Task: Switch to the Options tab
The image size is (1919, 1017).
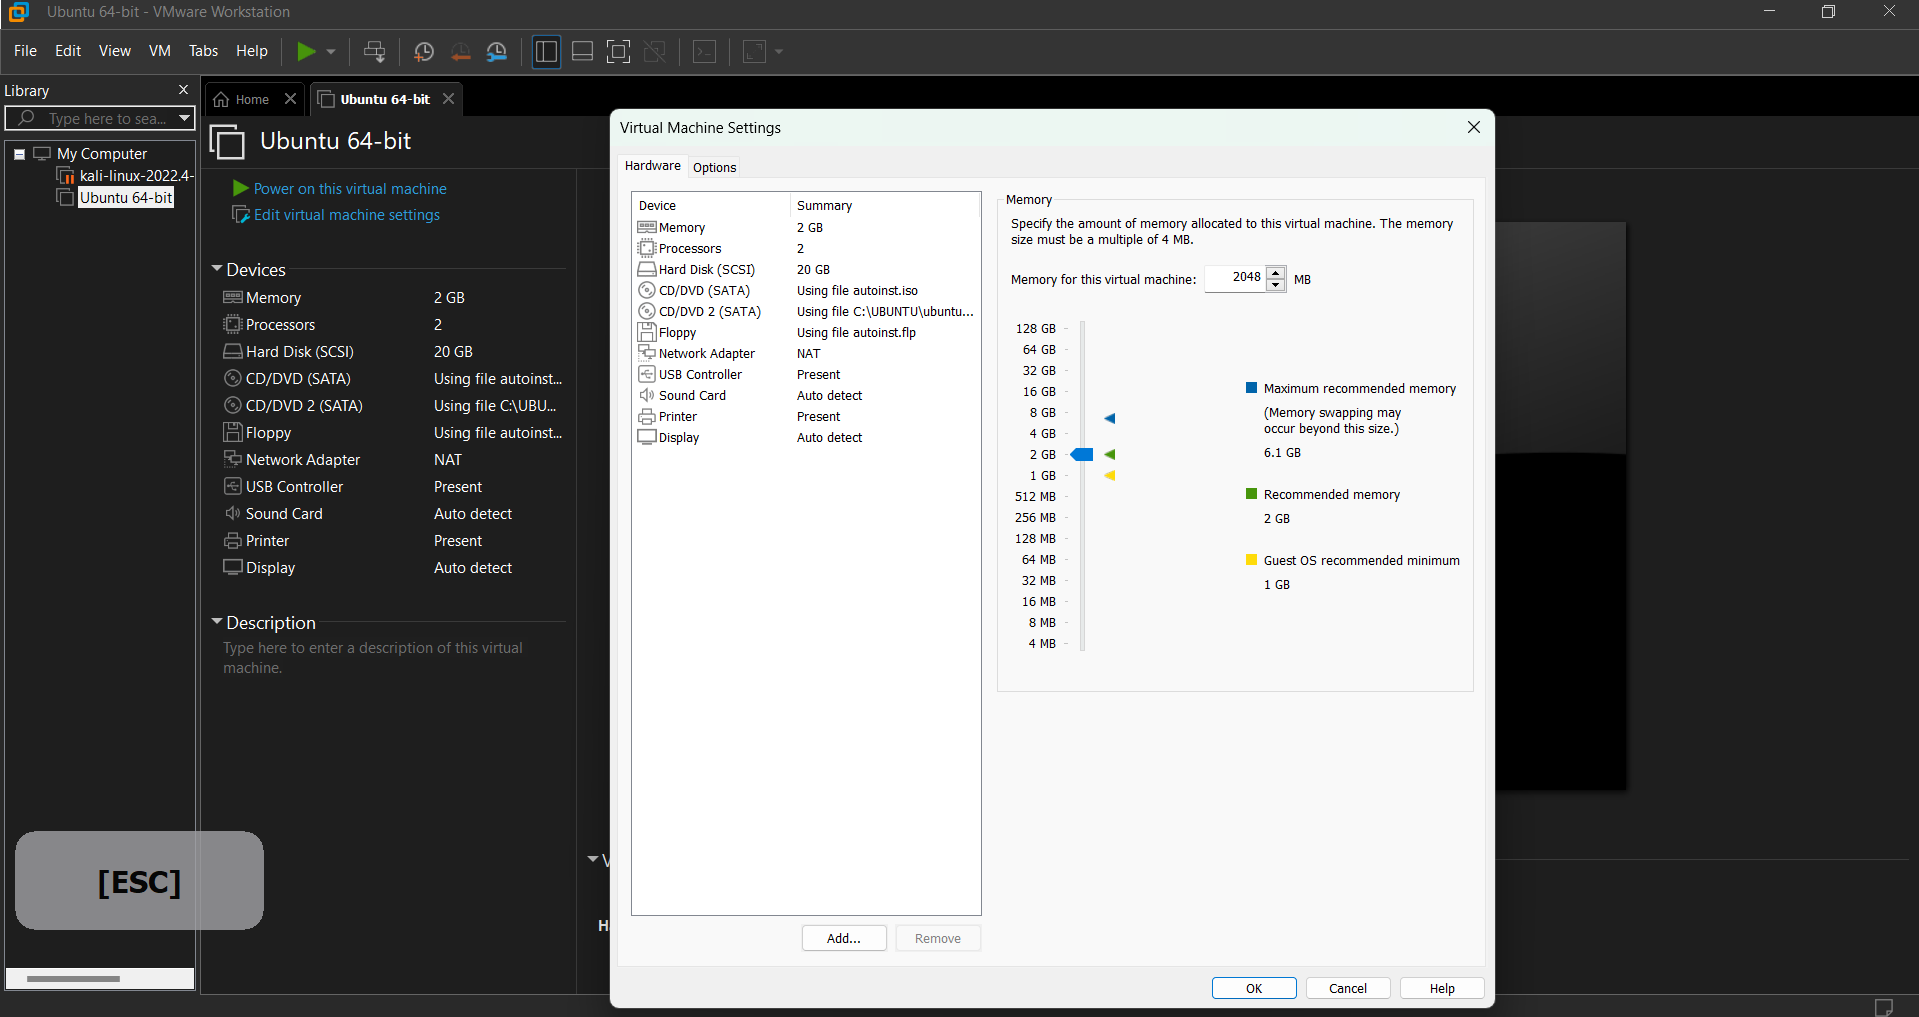Action: coord(714,167)
